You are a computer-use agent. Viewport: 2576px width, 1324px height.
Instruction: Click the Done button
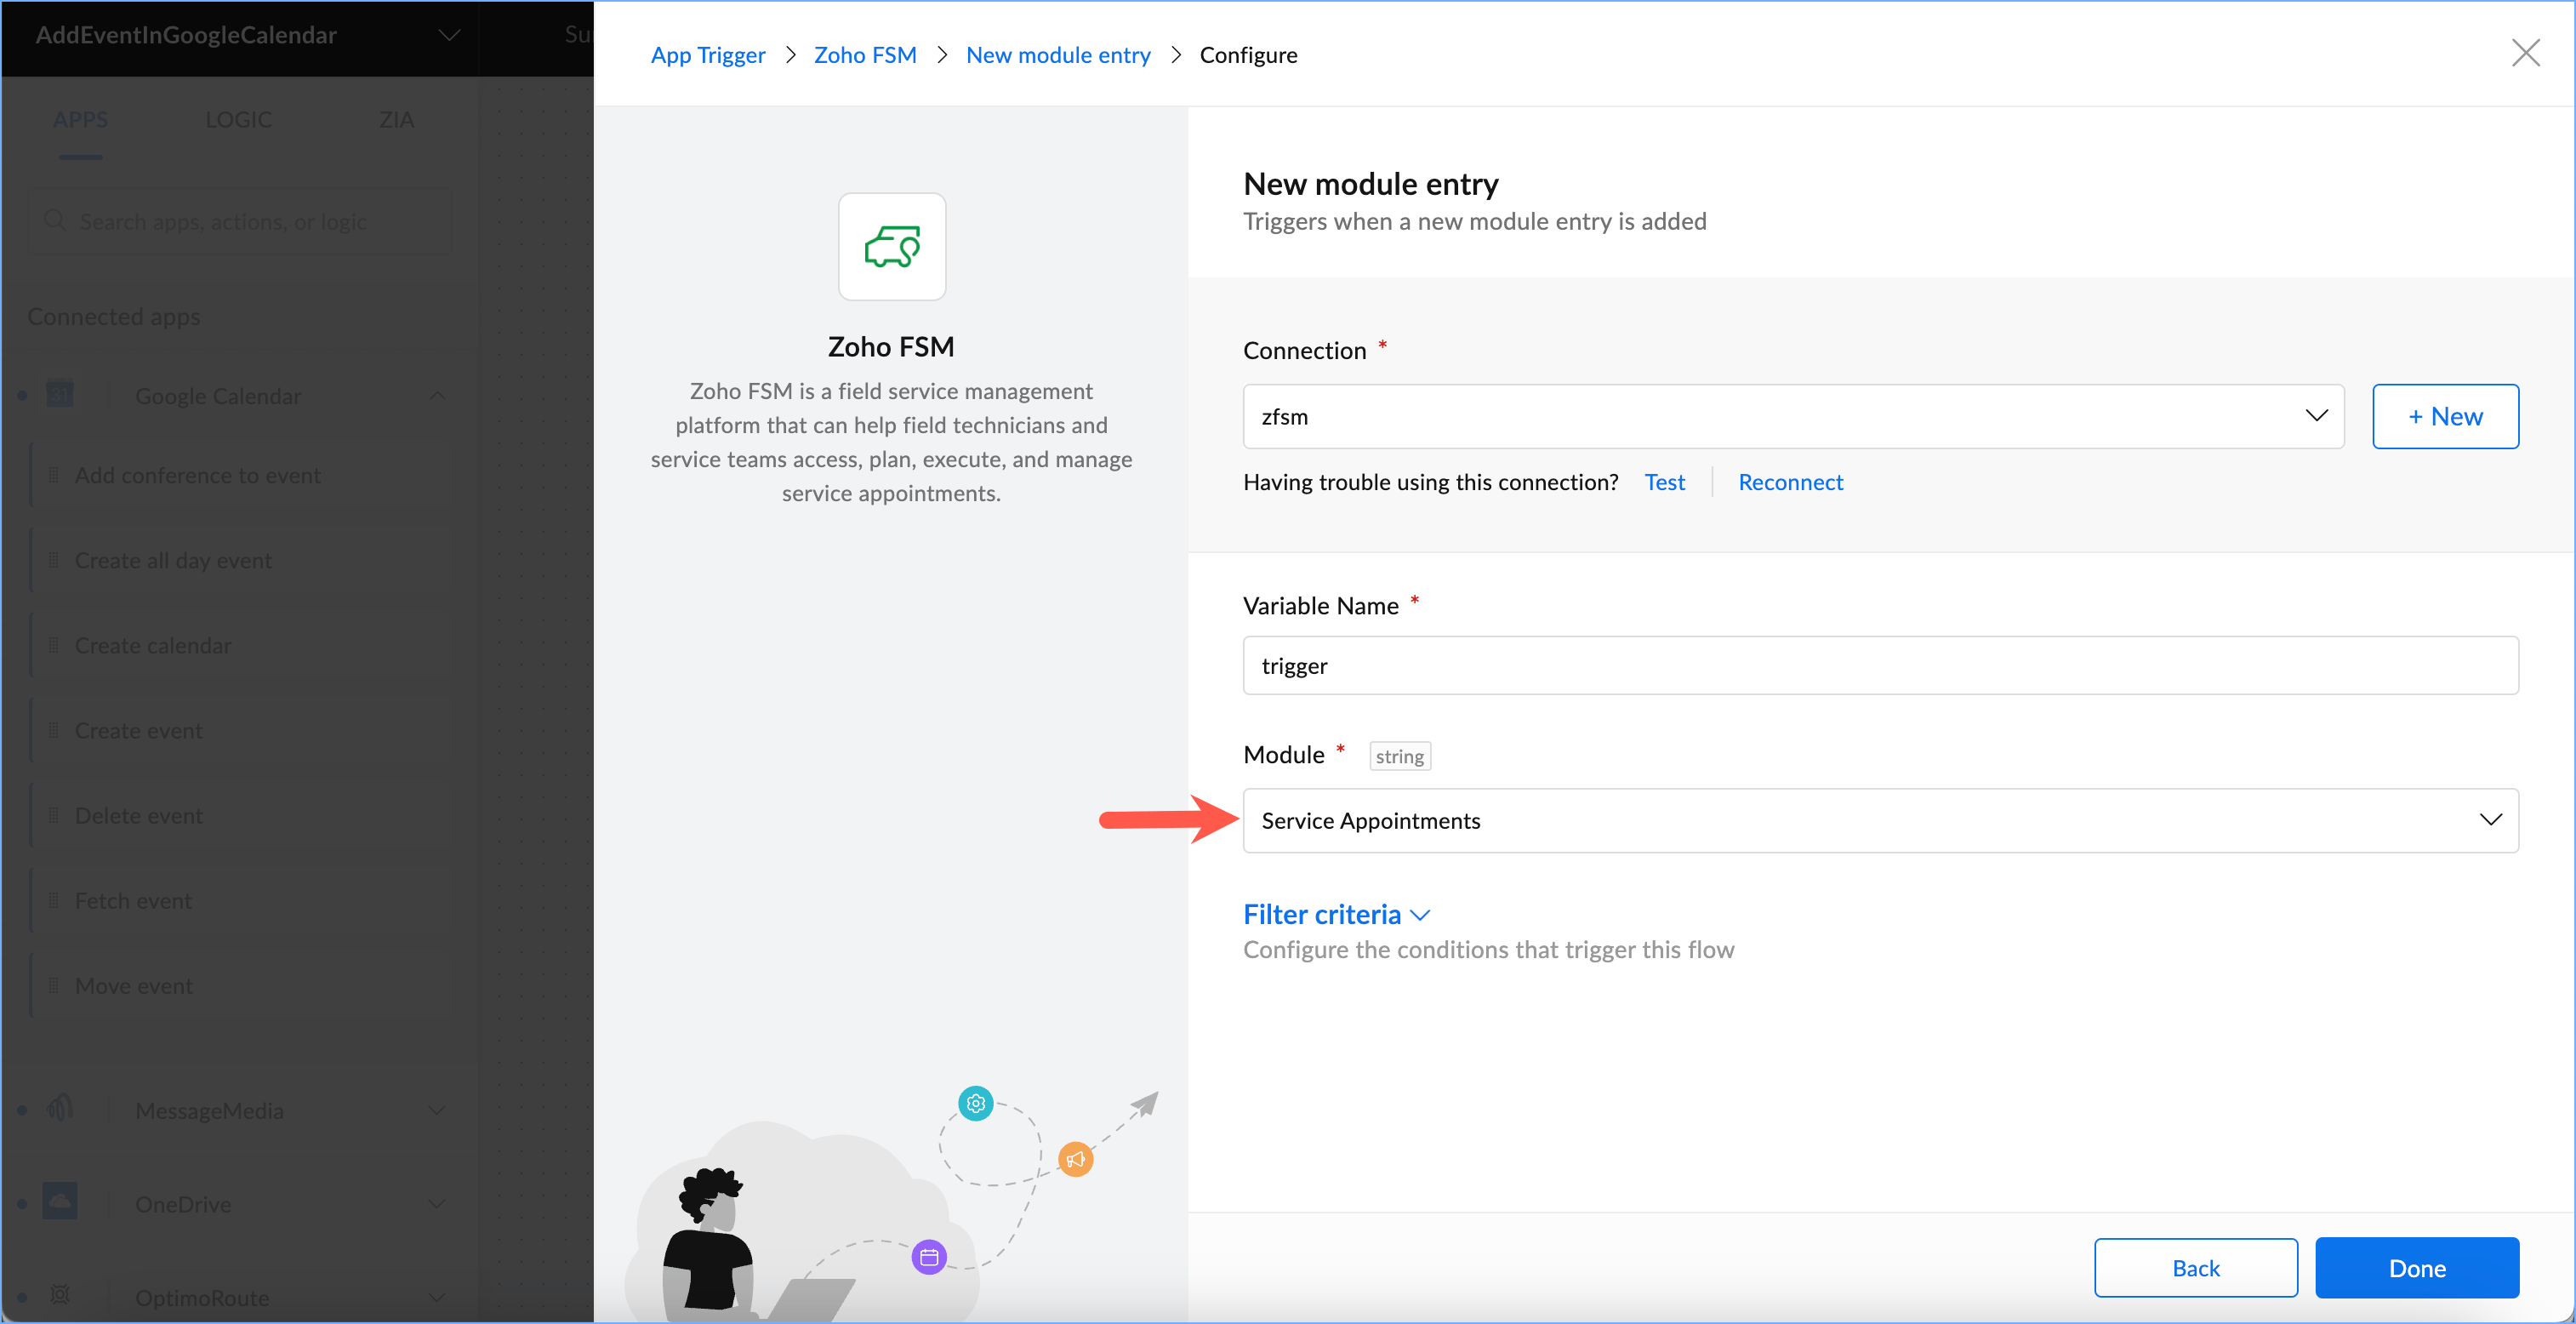(x=2415, y=1267)
